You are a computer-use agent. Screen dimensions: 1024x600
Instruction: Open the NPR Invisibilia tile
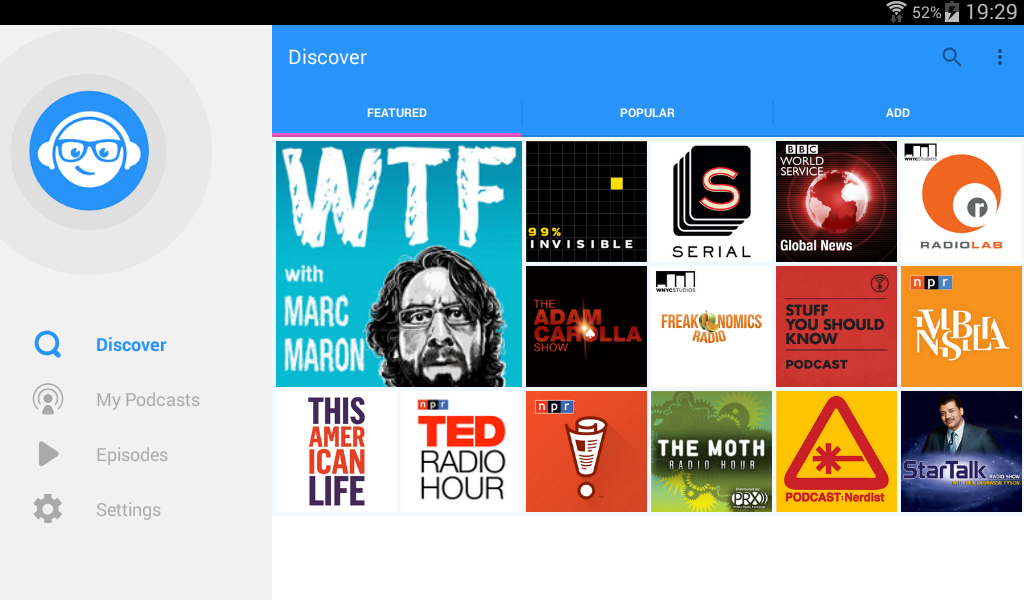pos(961,326)
